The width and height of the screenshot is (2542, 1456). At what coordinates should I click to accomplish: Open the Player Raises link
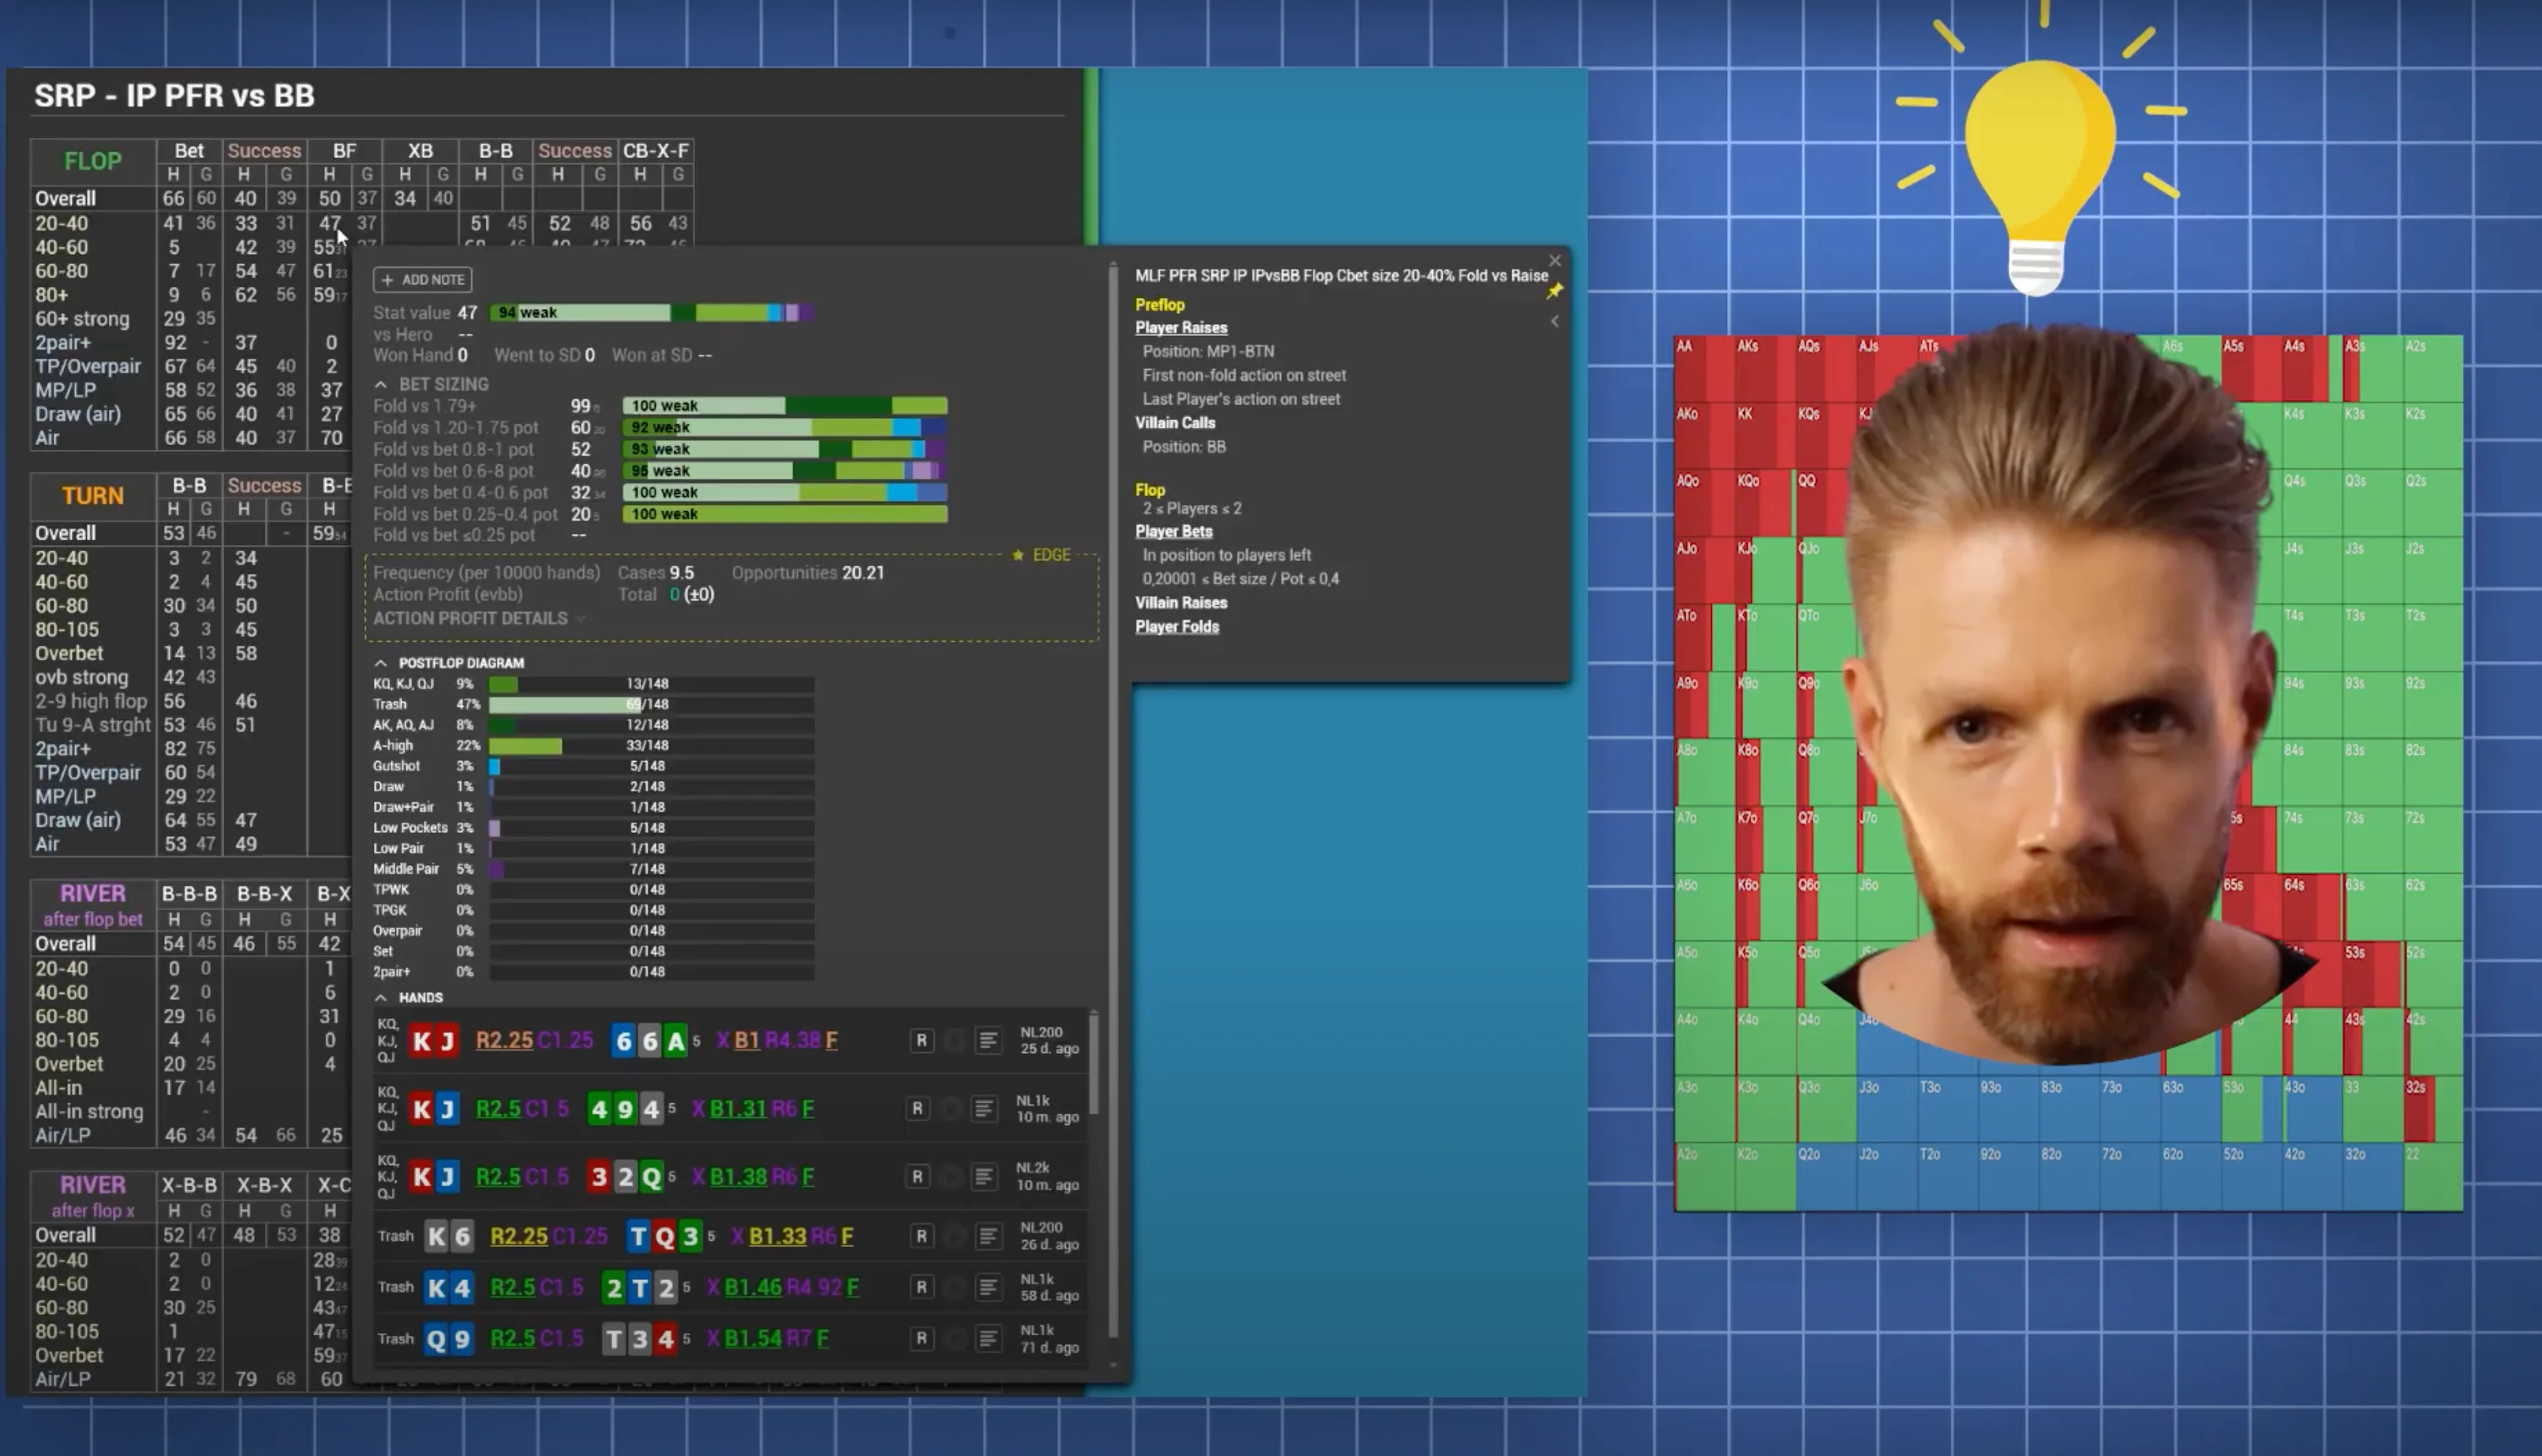[1180, 328]
